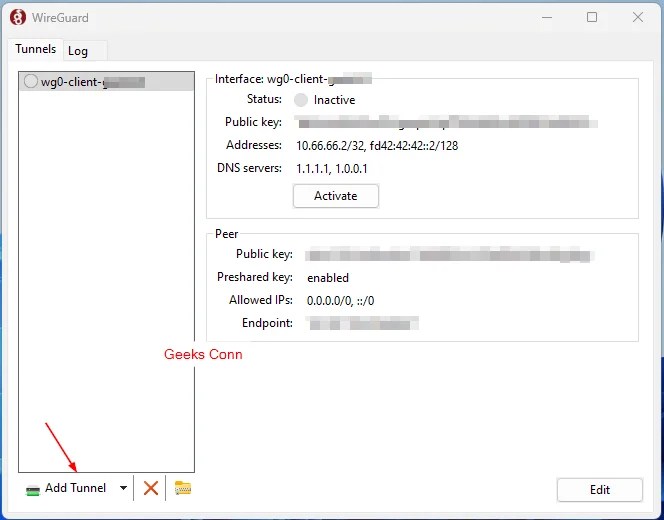664x520 pixels.
Task: Click the WireGuard logo in title bar
Action: coord(18,17)
